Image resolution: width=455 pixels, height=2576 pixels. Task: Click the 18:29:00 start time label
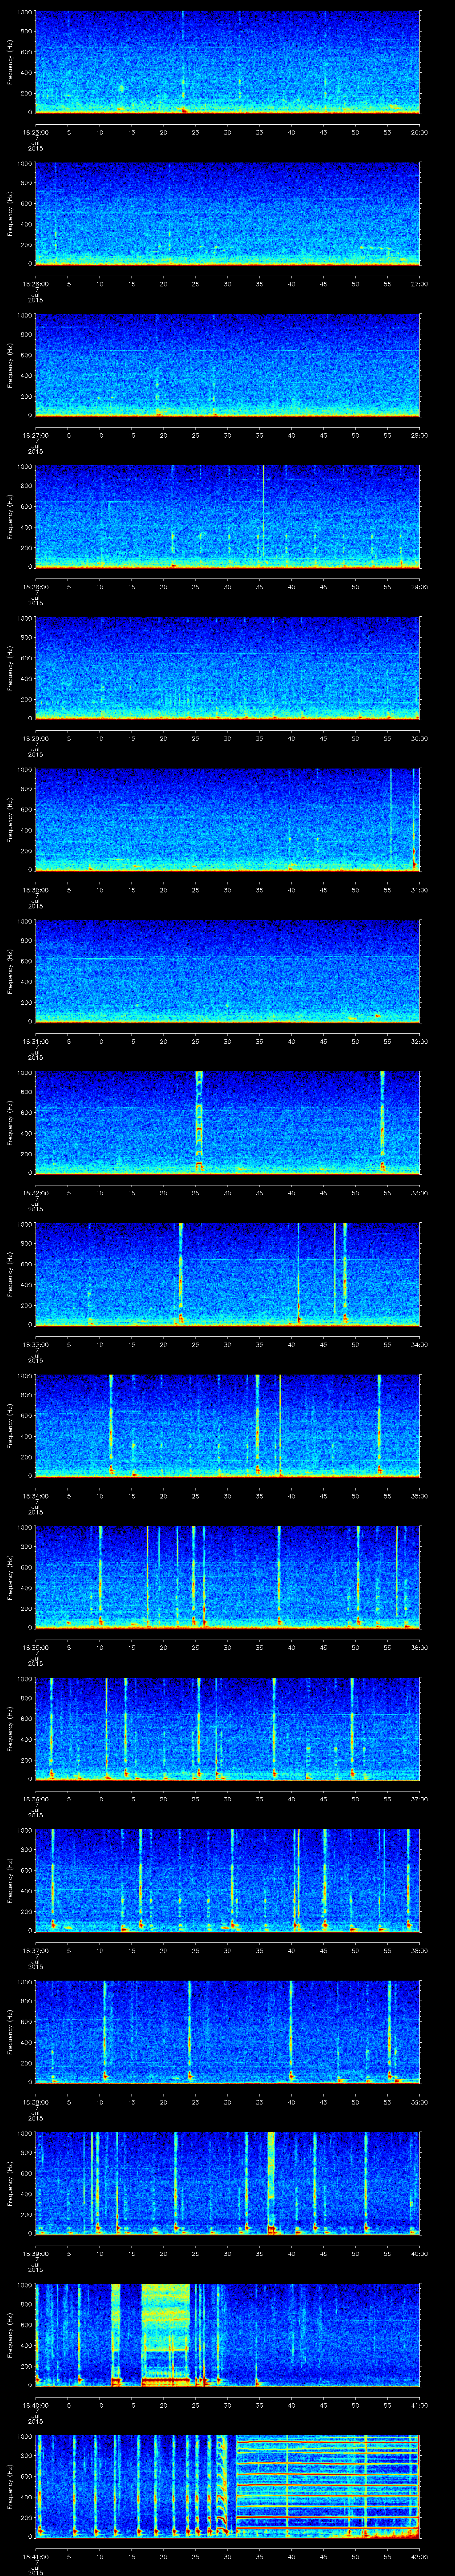click(x=36, y=738)
